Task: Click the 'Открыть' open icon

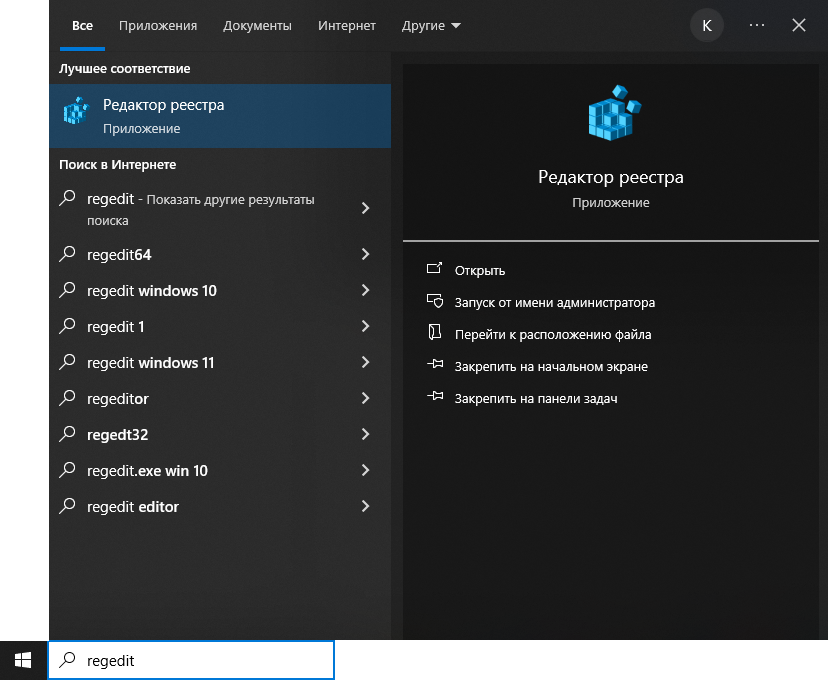Action: pos(434,270)
